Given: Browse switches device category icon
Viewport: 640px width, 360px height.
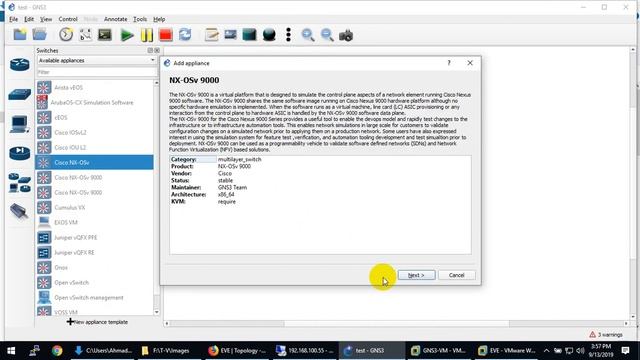Looking at the screenshot, I should click(x=20, y=95).
